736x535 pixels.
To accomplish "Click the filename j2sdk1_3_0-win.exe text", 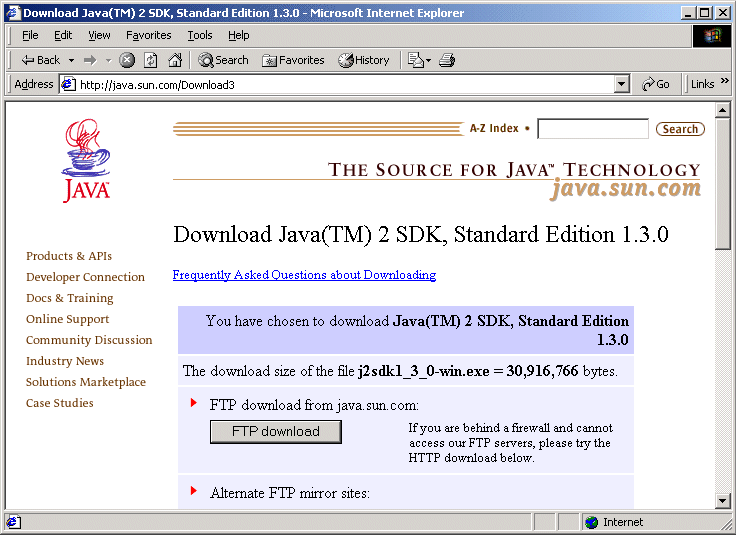I will (x=423, y=371).
